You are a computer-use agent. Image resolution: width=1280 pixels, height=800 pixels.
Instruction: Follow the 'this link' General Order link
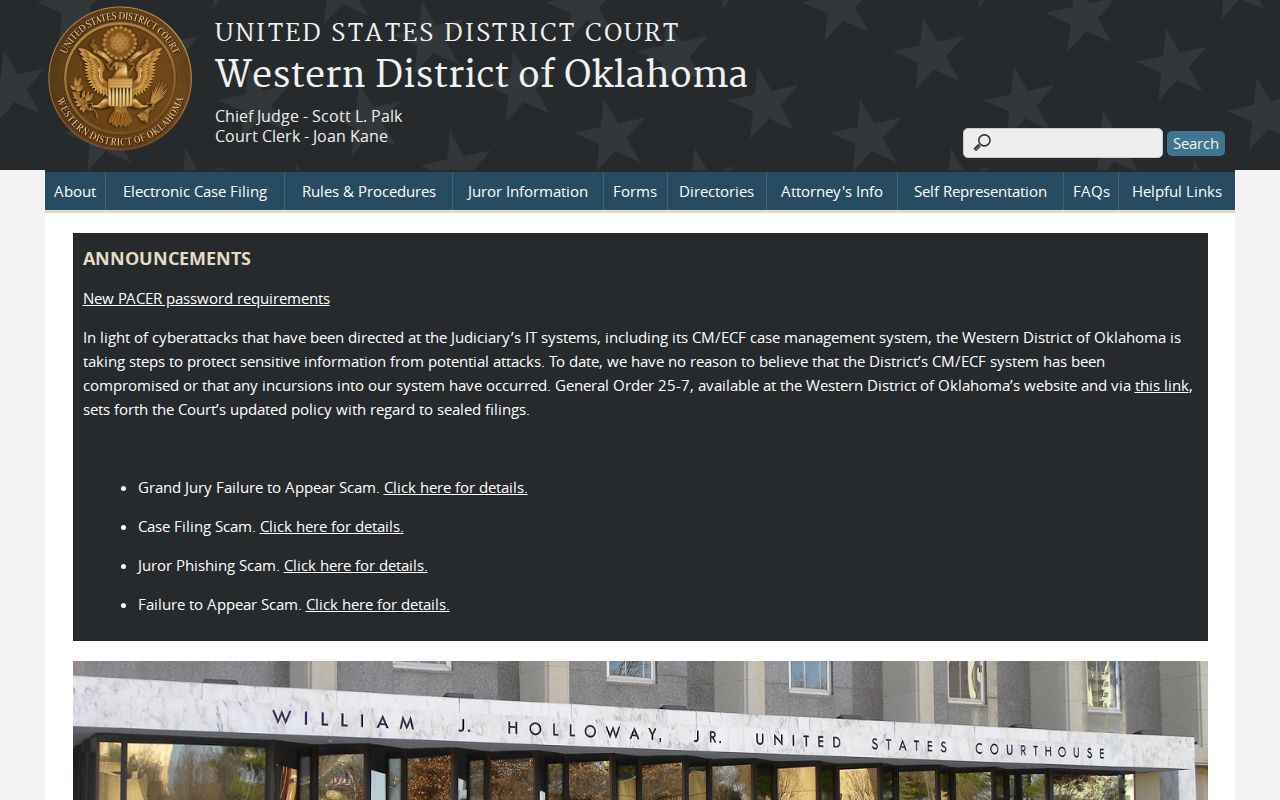pyautogui.click(x=1162, y=385)
